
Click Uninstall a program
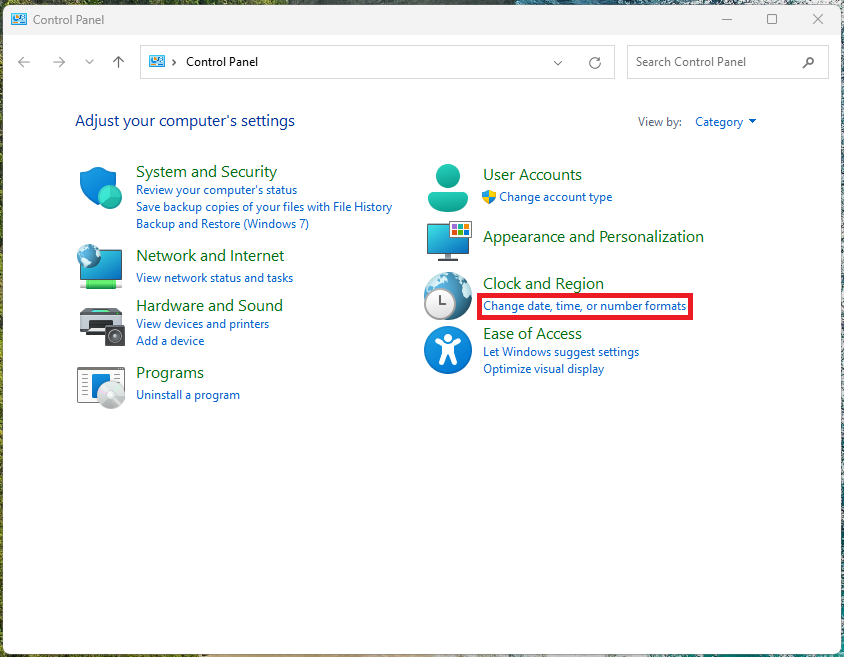(x=188, y=395)
